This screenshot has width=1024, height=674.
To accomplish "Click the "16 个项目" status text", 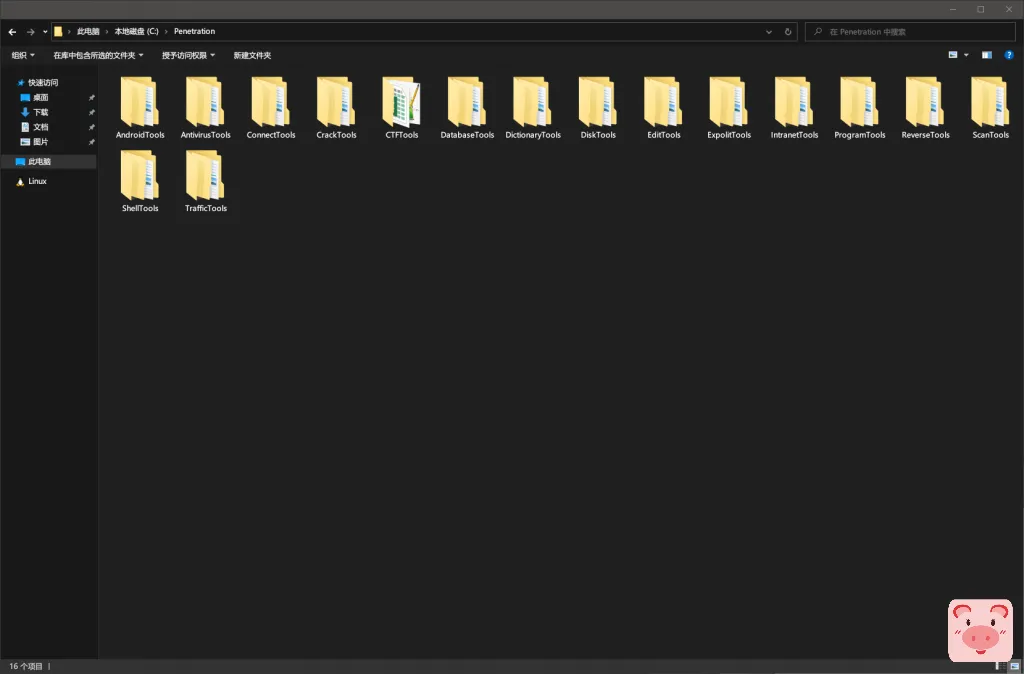I will 25,666.
